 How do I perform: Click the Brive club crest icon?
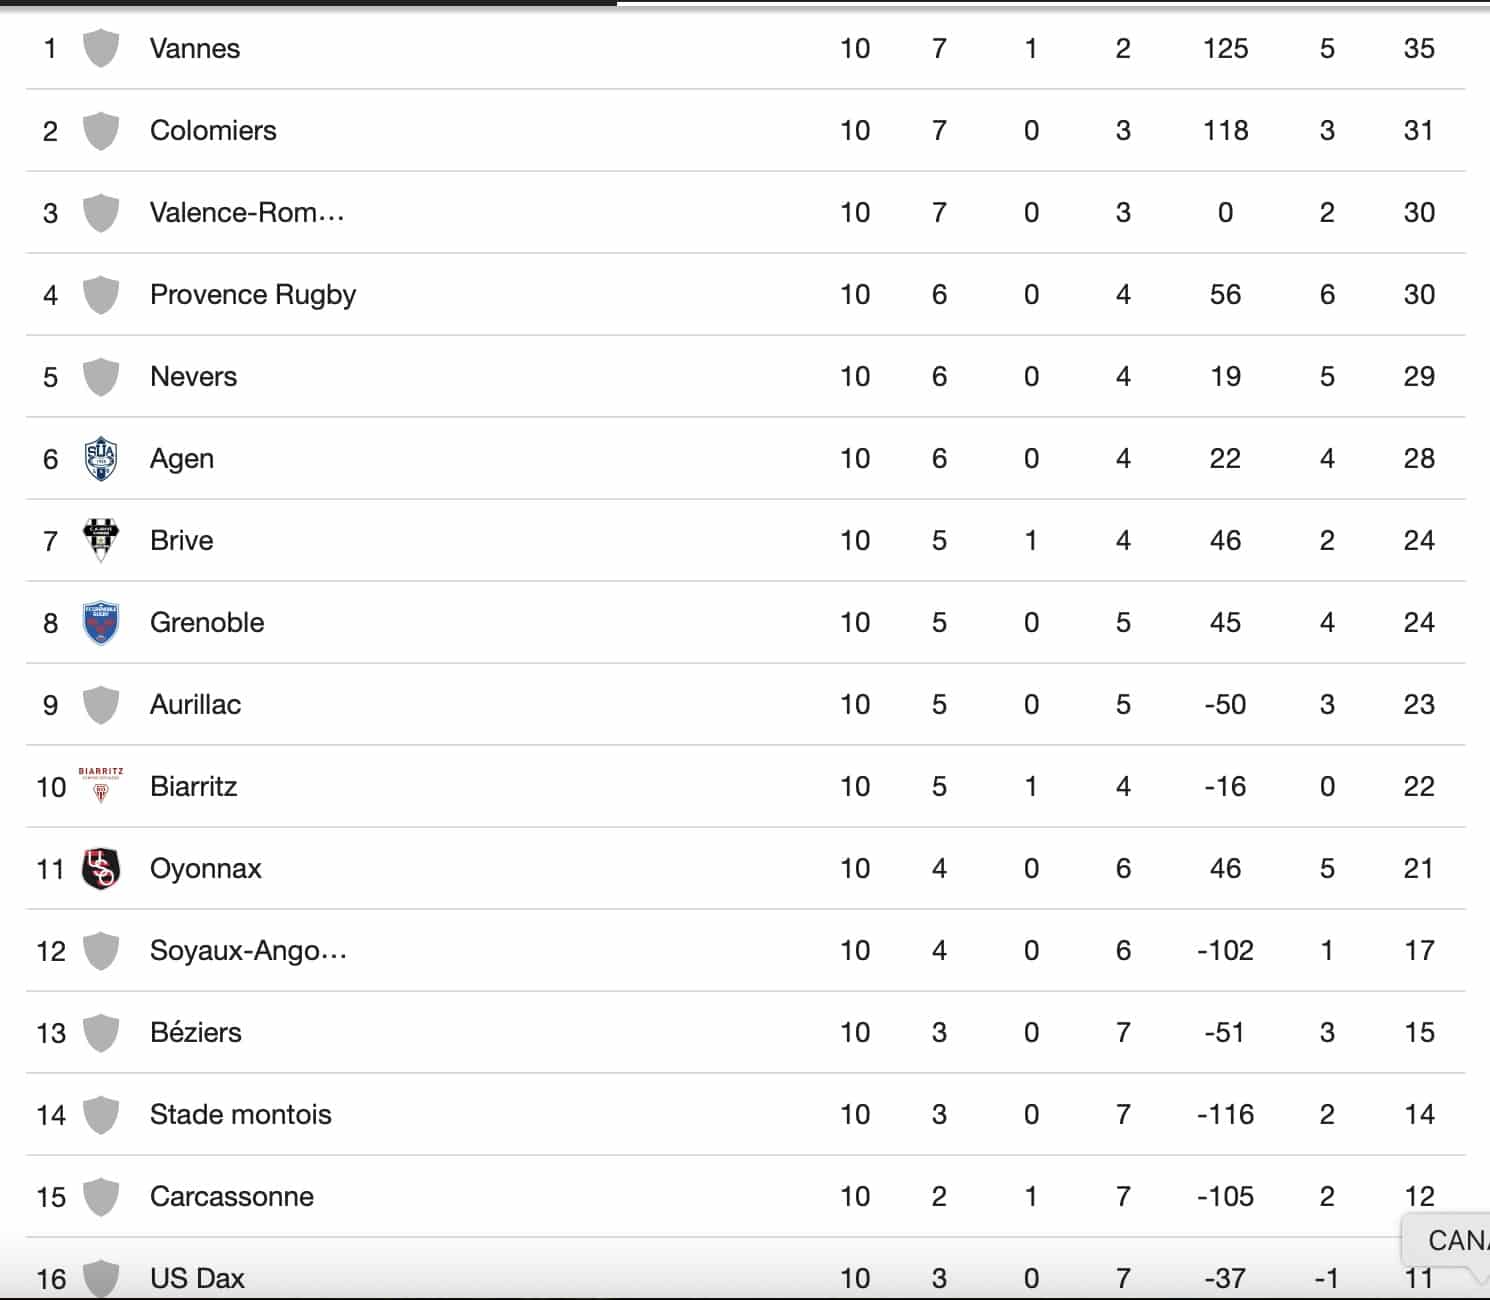(100, 540)
